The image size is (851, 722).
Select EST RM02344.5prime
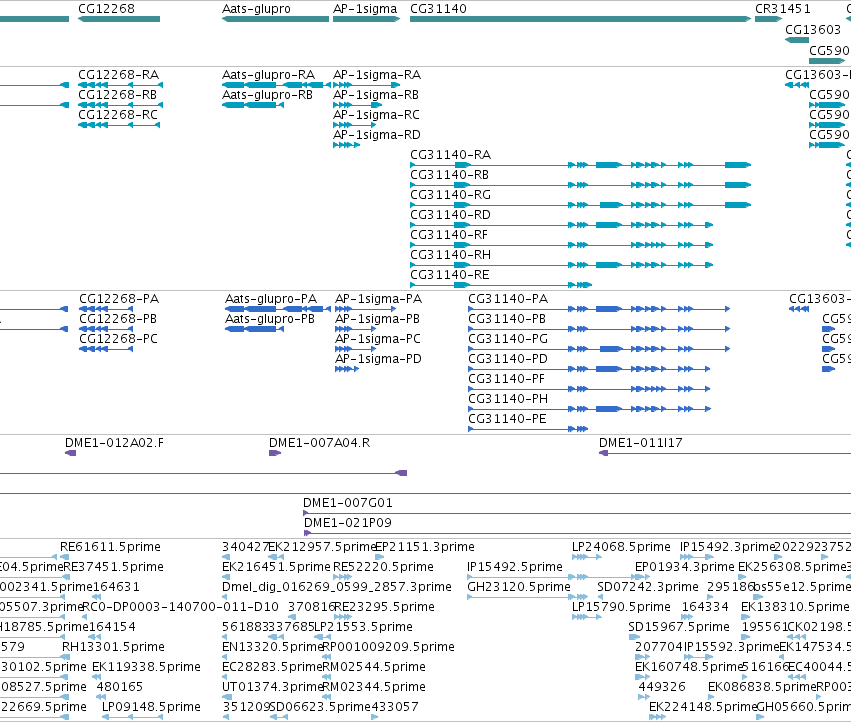(374, 687)
